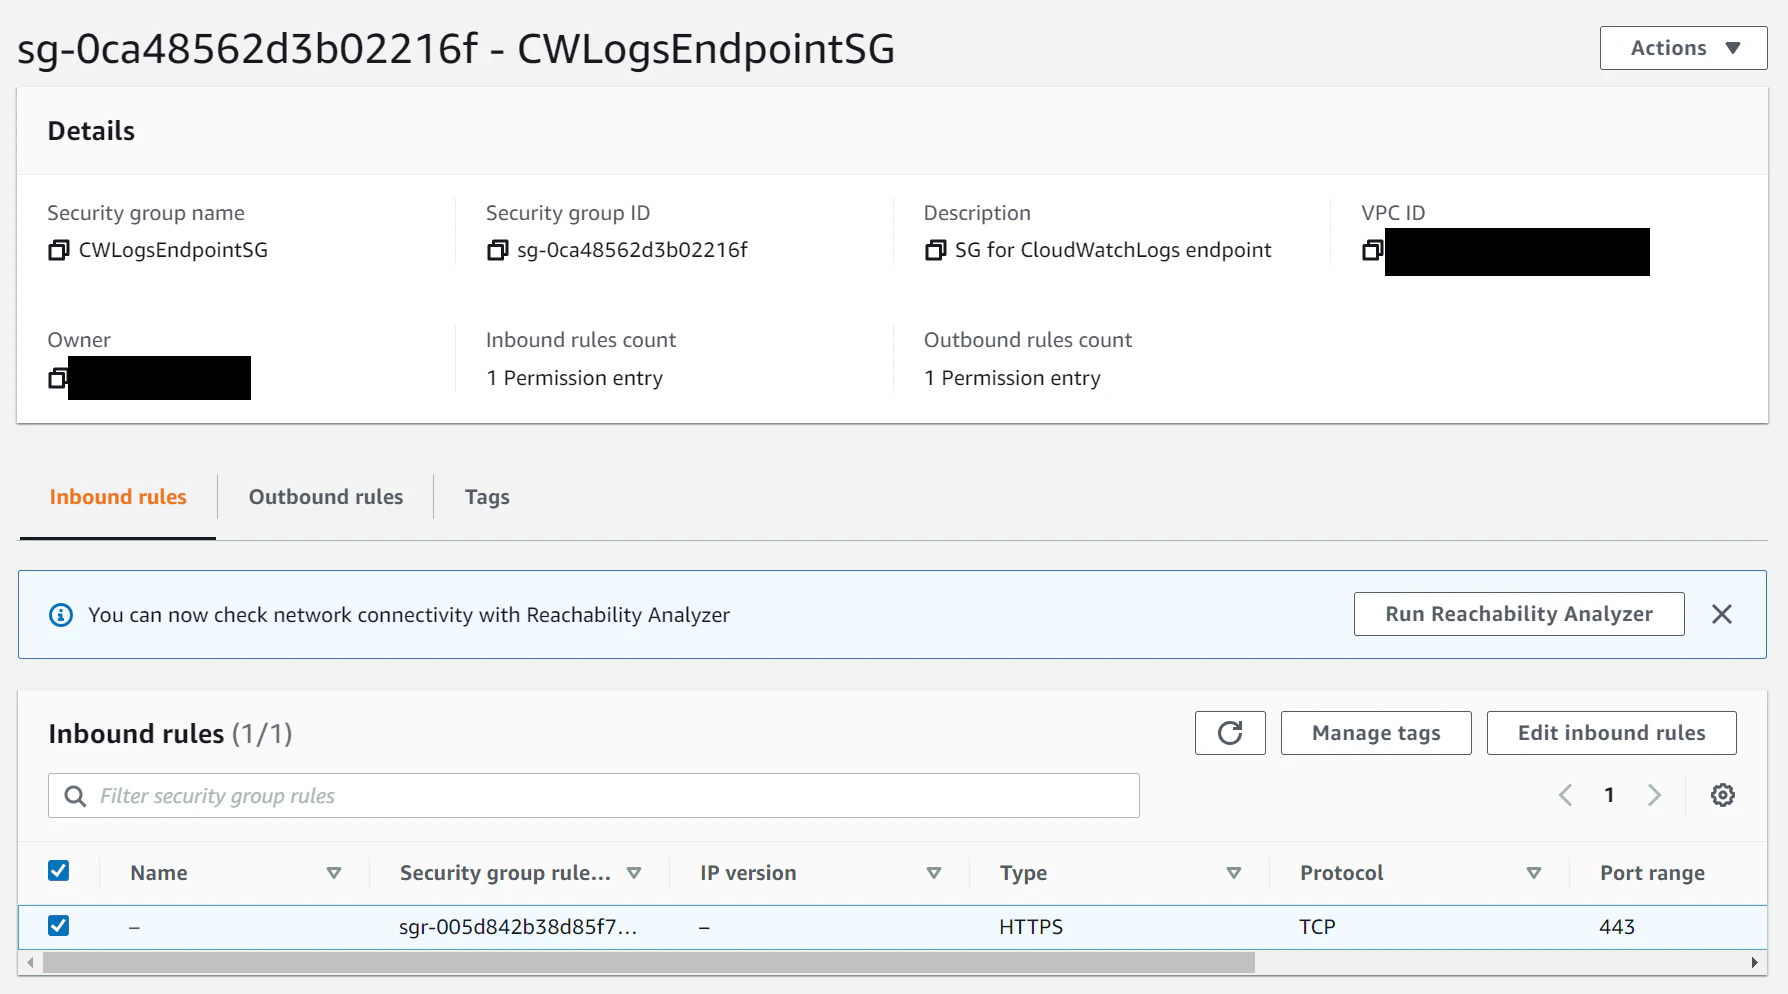Sort by Security group rule ID column arrow
Viewport: 1788px width, 994px height.
pos(634,873)
